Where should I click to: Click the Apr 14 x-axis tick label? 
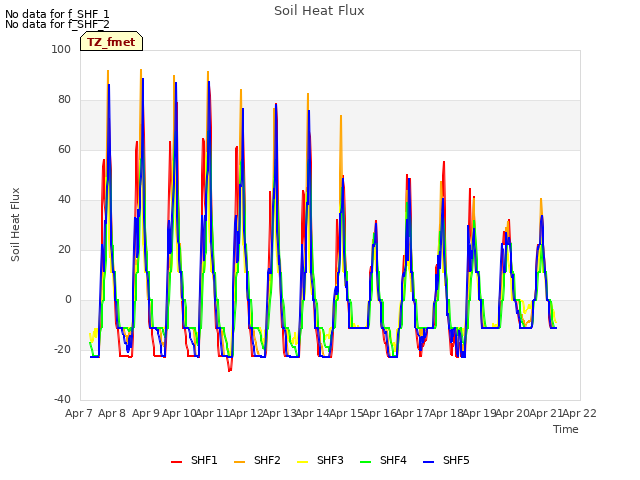(312, 413)
